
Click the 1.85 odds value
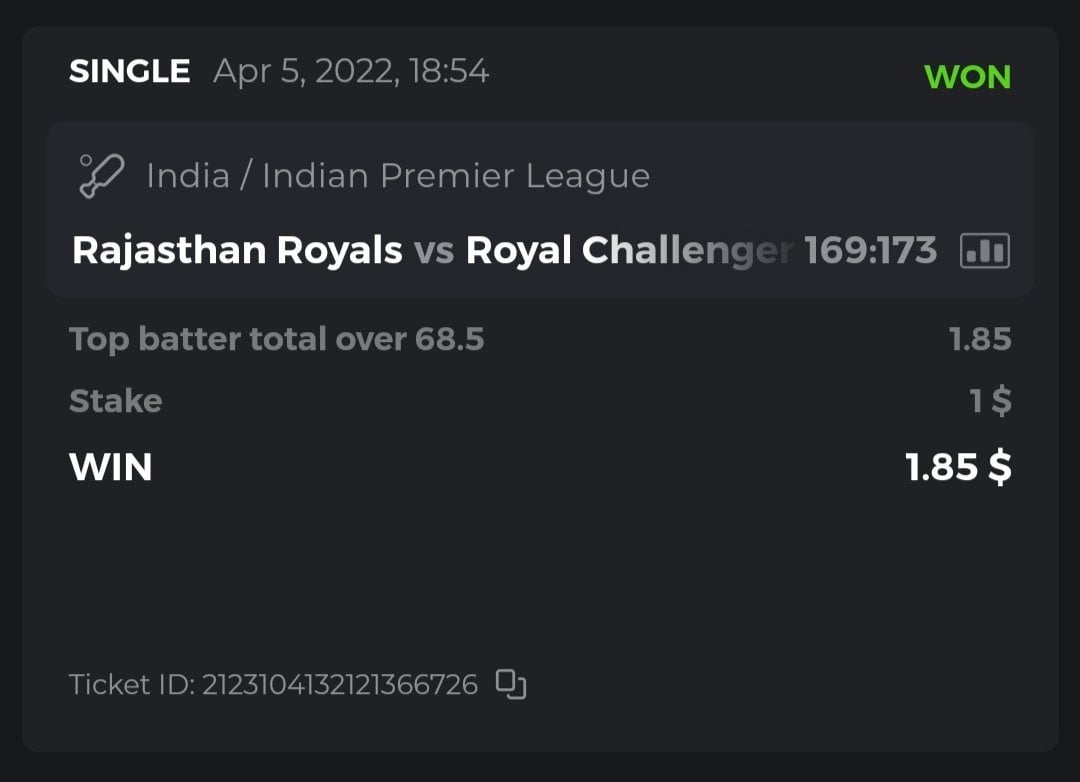pos(980,340)
